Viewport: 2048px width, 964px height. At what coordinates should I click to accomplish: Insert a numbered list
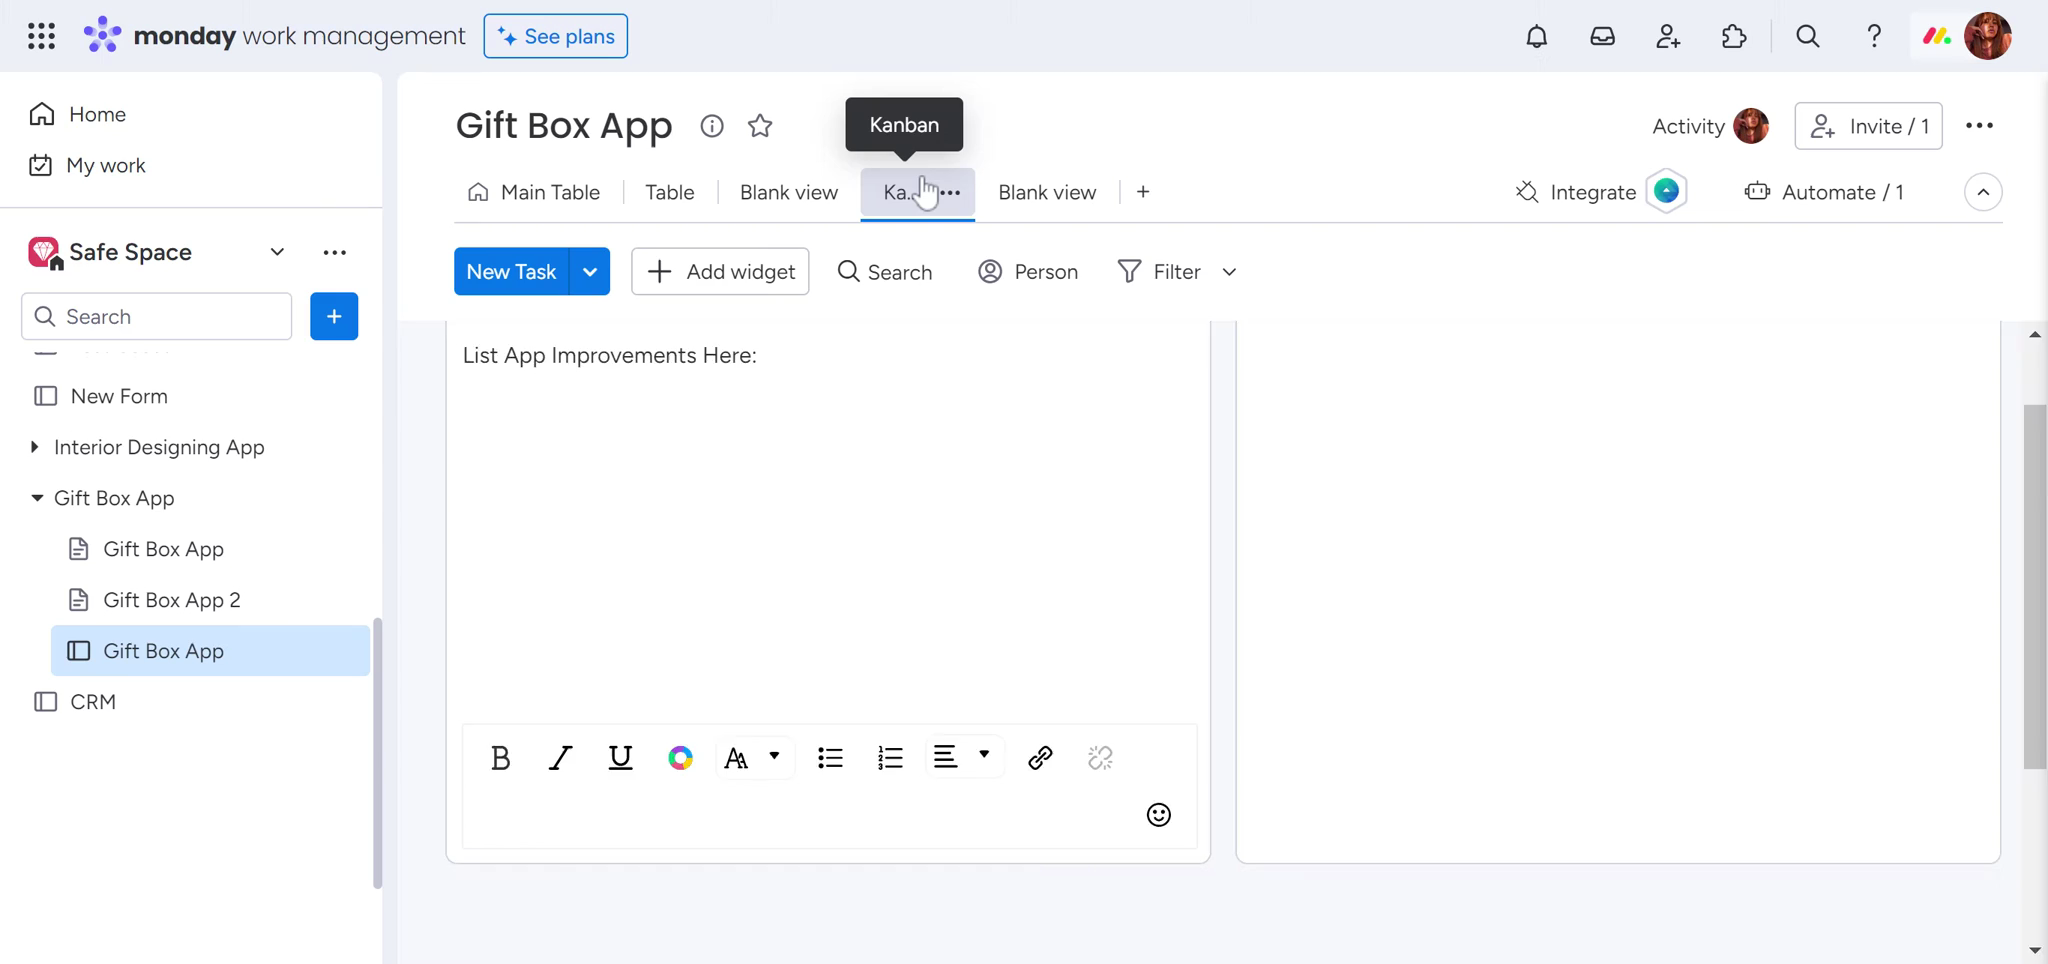tap(890, 758)
